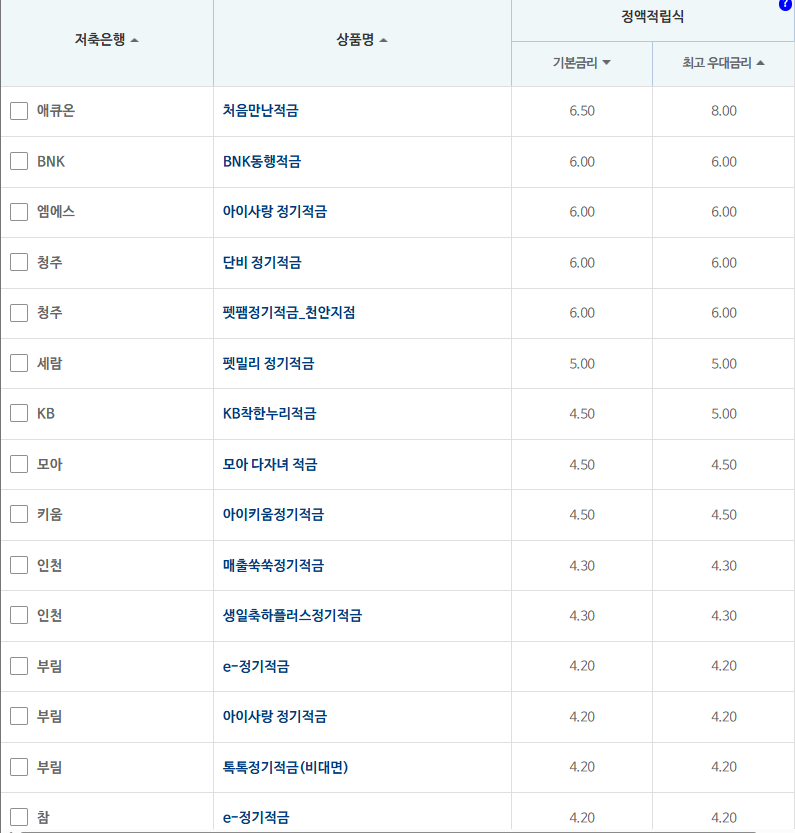Click the 키움 bank name
This screenshot has height=833, width=795.
point(49,514)
